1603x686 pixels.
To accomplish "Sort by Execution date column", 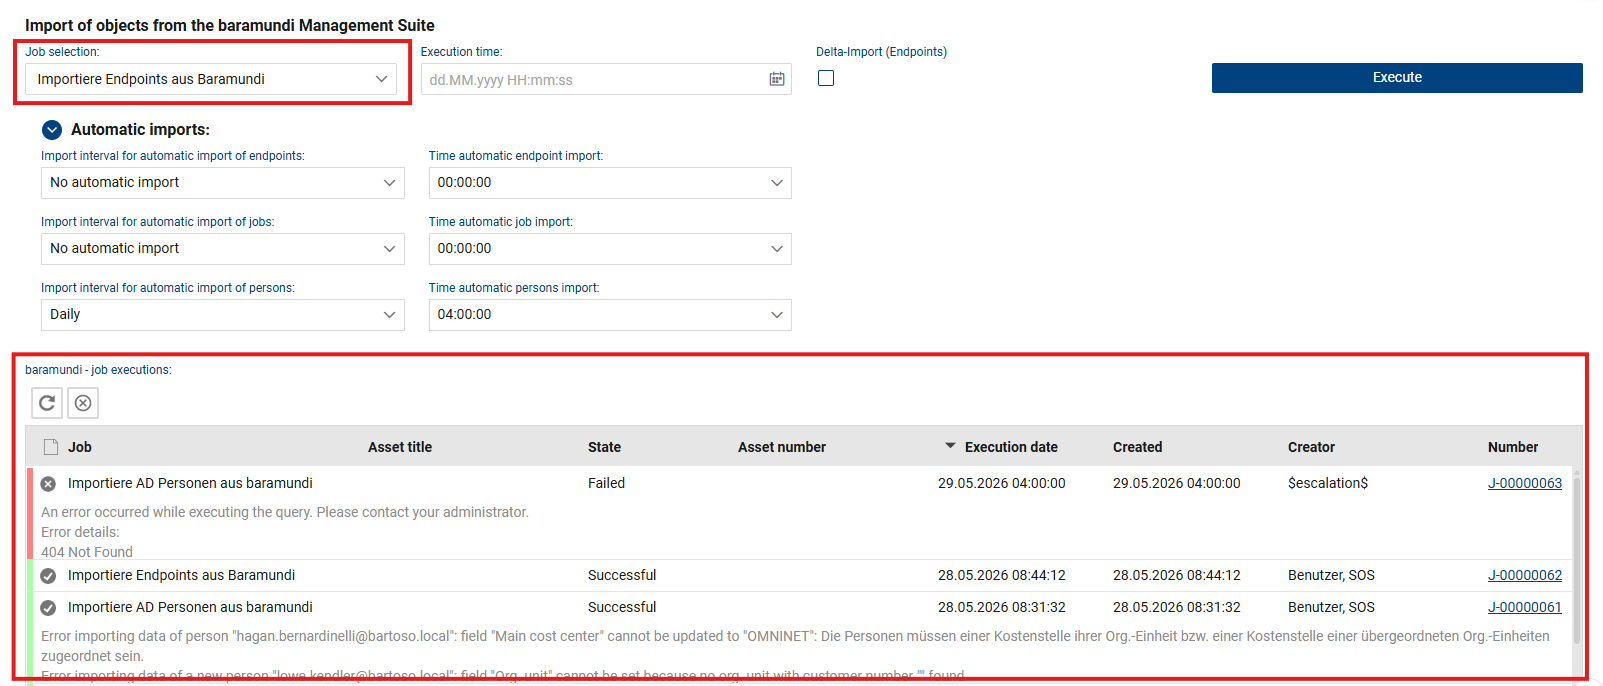I will pos(1011,447).
